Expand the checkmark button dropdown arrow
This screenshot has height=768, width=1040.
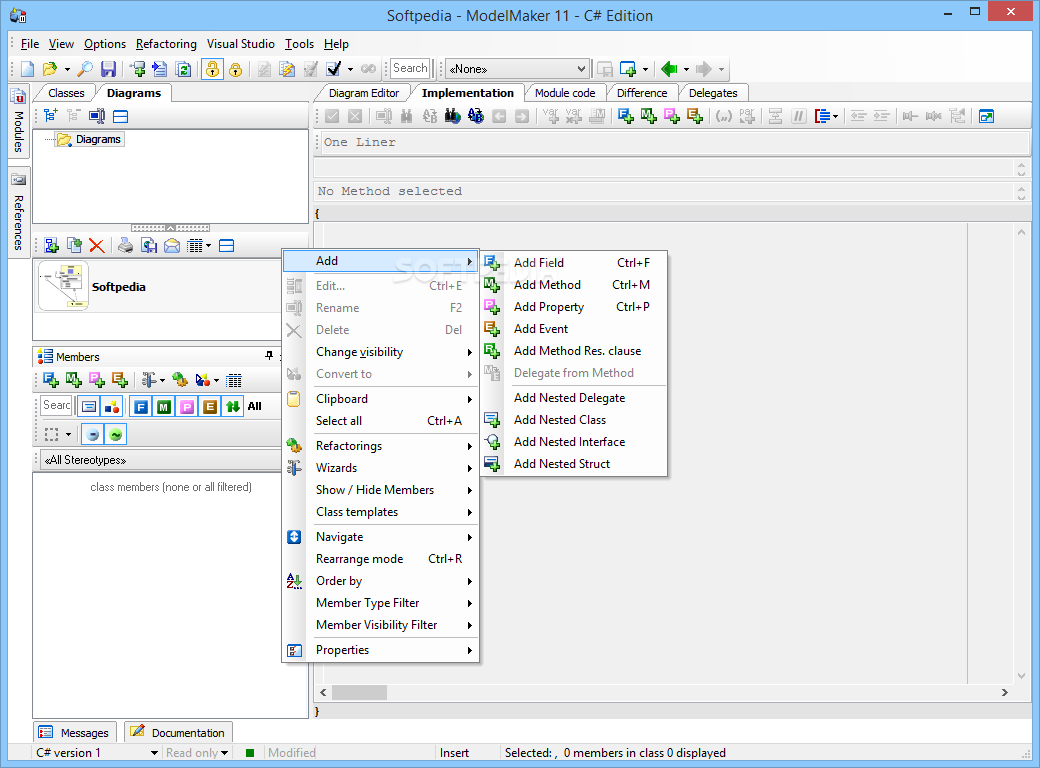[x=350, y=69]
